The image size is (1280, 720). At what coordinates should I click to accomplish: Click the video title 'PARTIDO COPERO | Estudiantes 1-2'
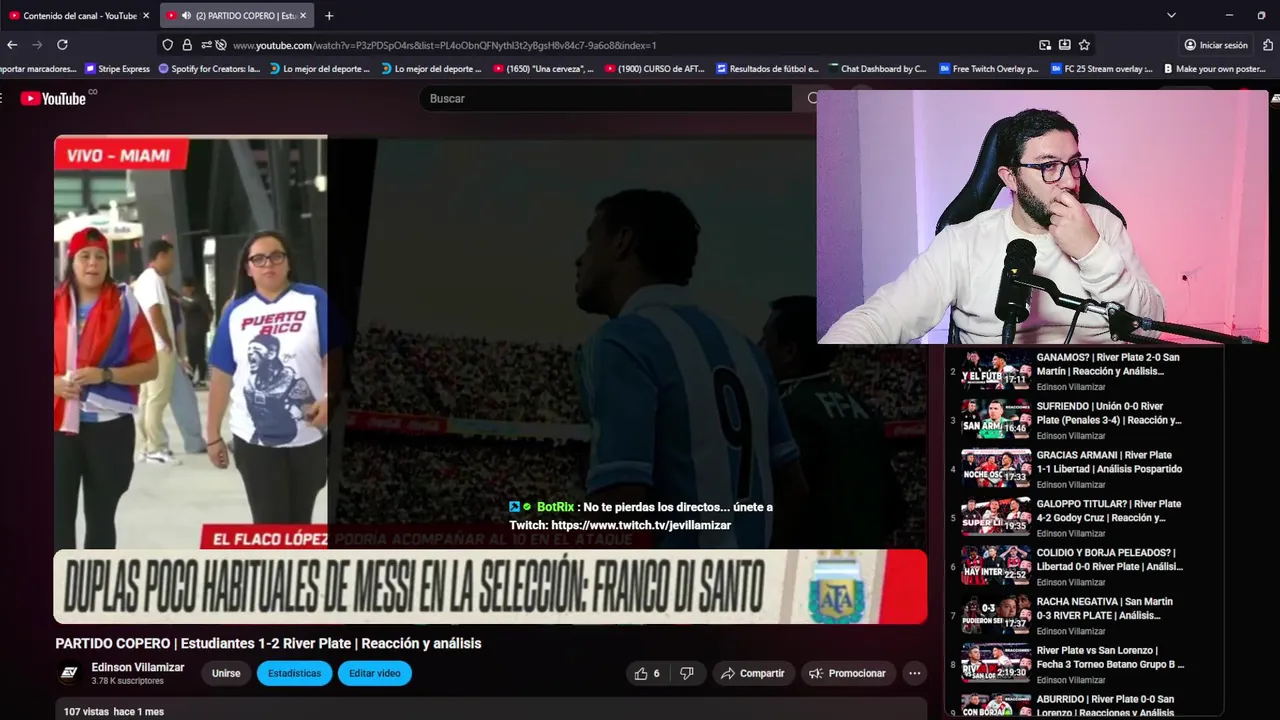click(268, 643)
